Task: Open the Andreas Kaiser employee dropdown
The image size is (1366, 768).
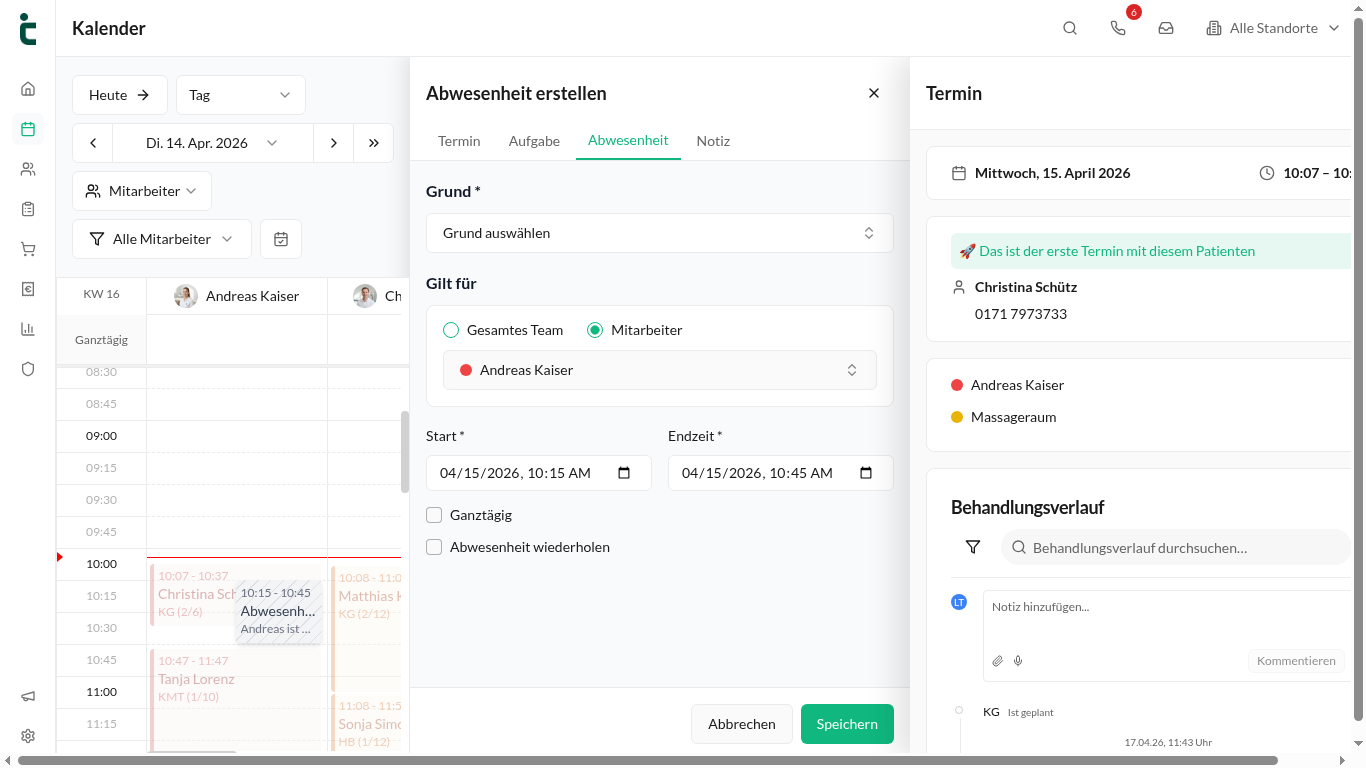Action: coord(660,370)
